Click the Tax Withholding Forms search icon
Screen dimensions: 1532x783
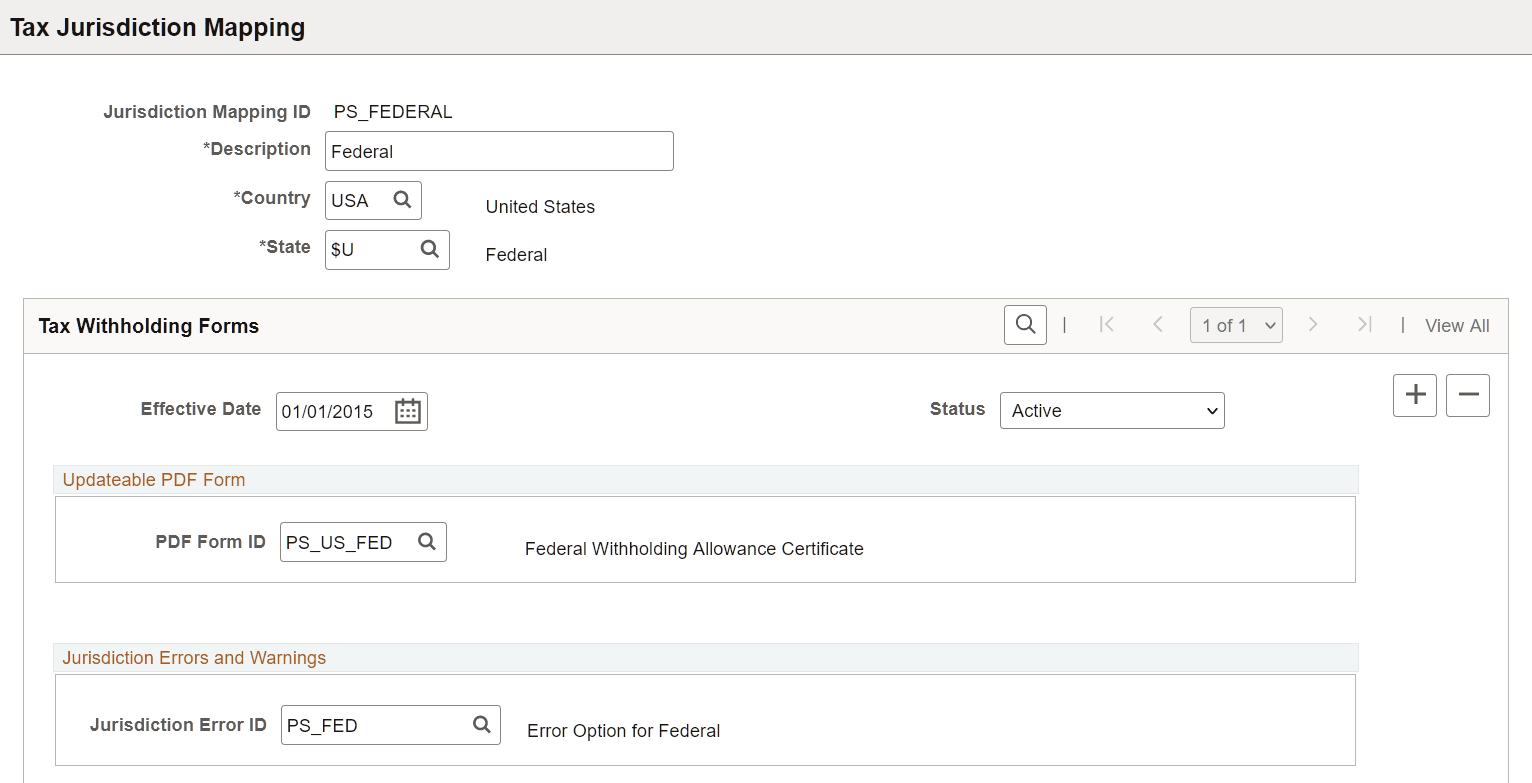point(1025,325)
